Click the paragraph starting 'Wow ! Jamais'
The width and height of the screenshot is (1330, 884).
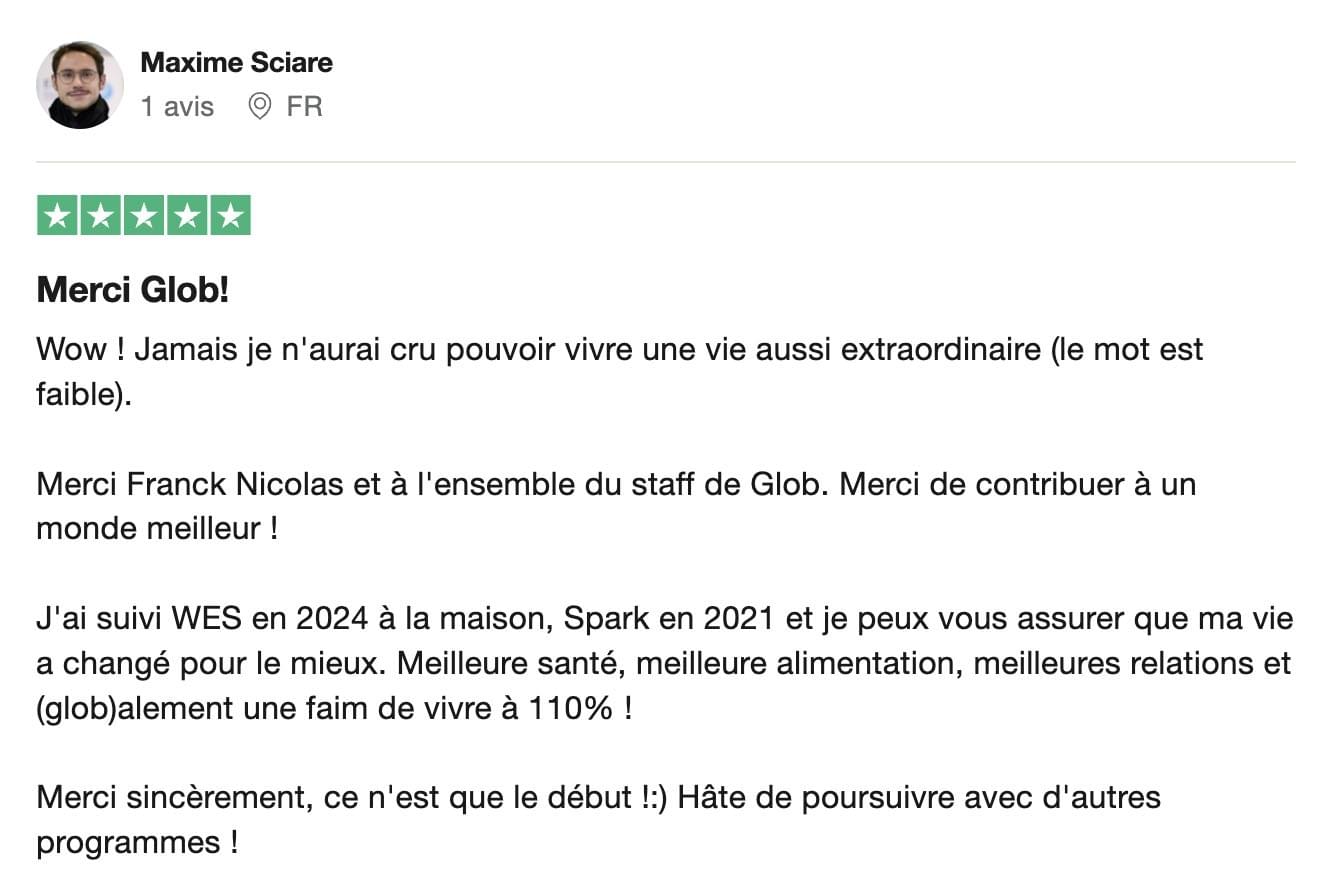point(620,372)
